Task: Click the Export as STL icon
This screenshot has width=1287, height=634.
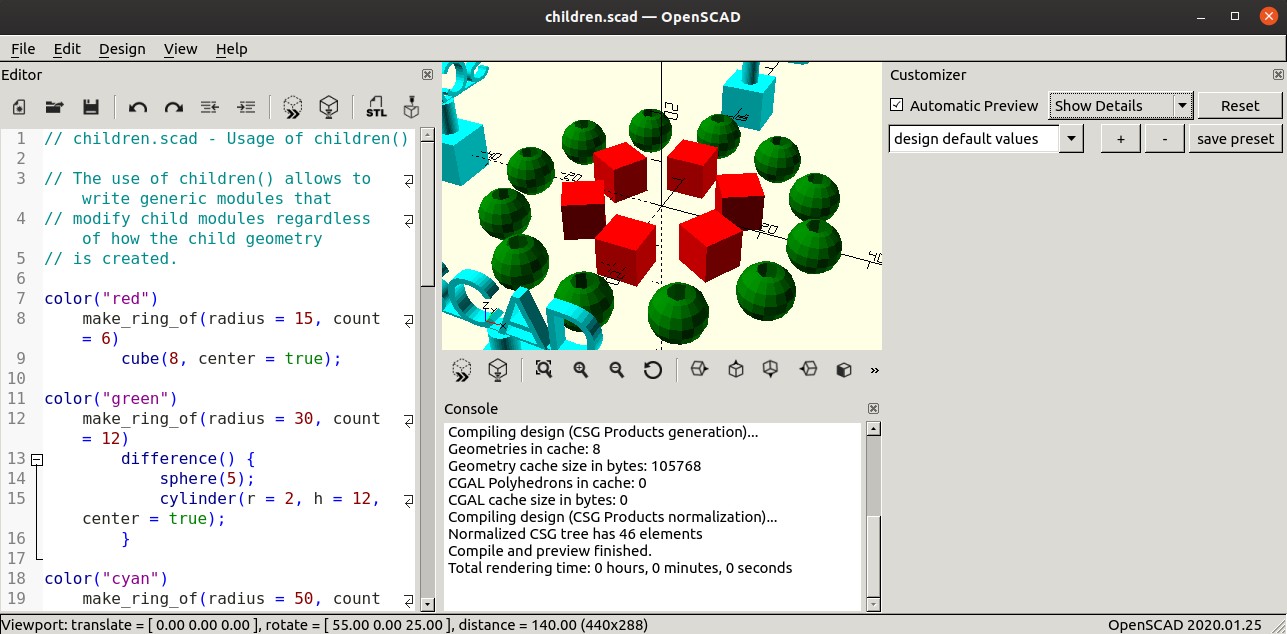Action: pyautogui.click(x=376, y=107)
